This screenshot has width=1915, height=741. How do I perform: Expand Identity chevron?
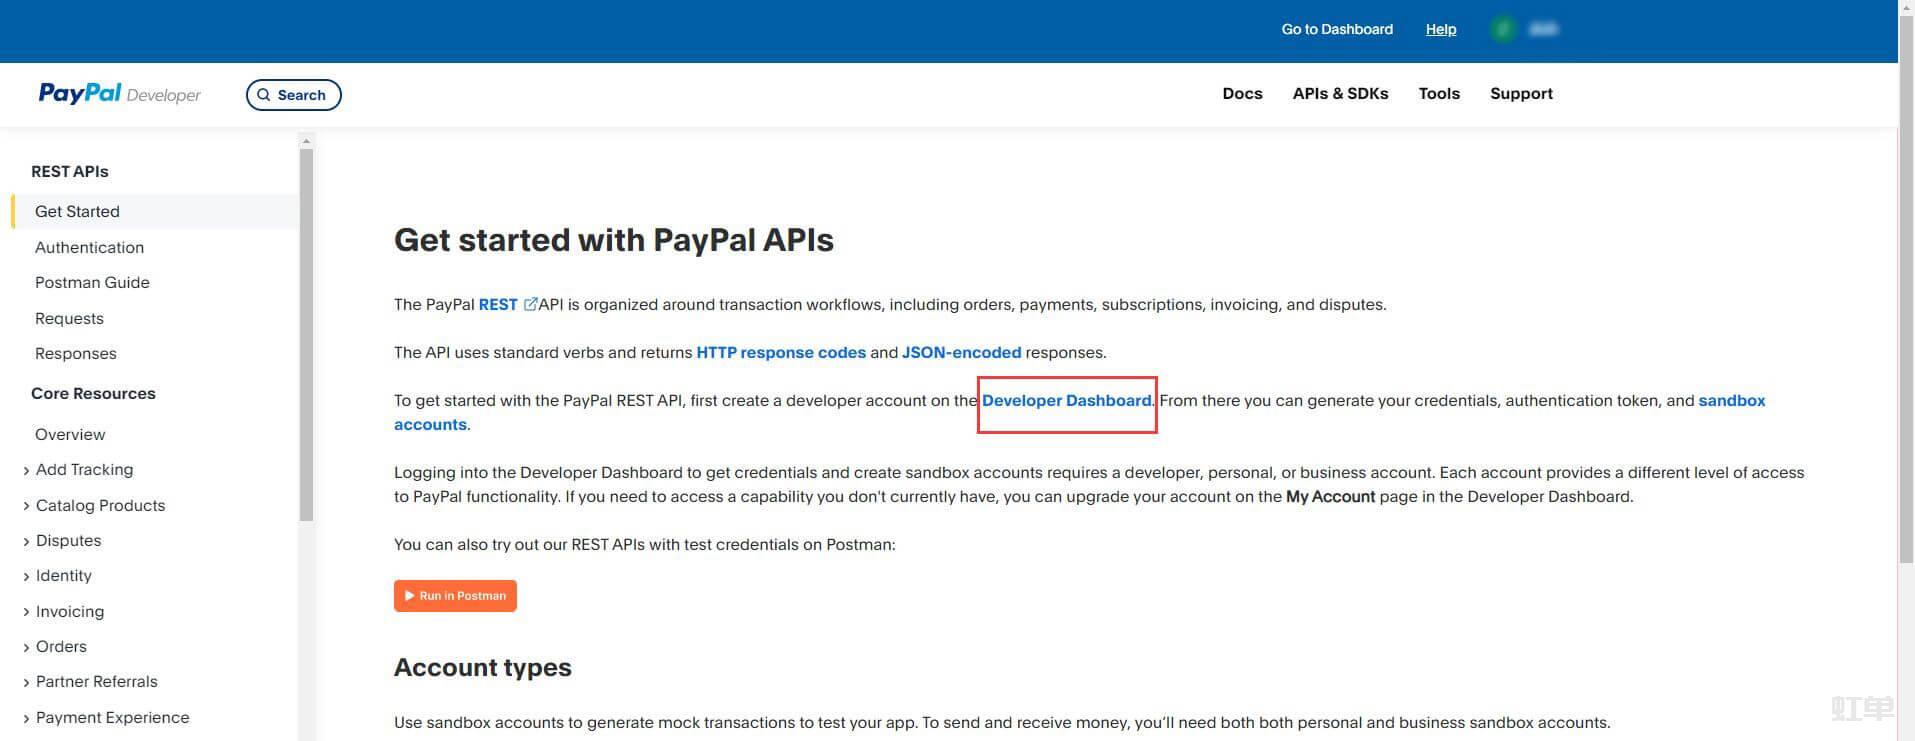click(26, 576)
